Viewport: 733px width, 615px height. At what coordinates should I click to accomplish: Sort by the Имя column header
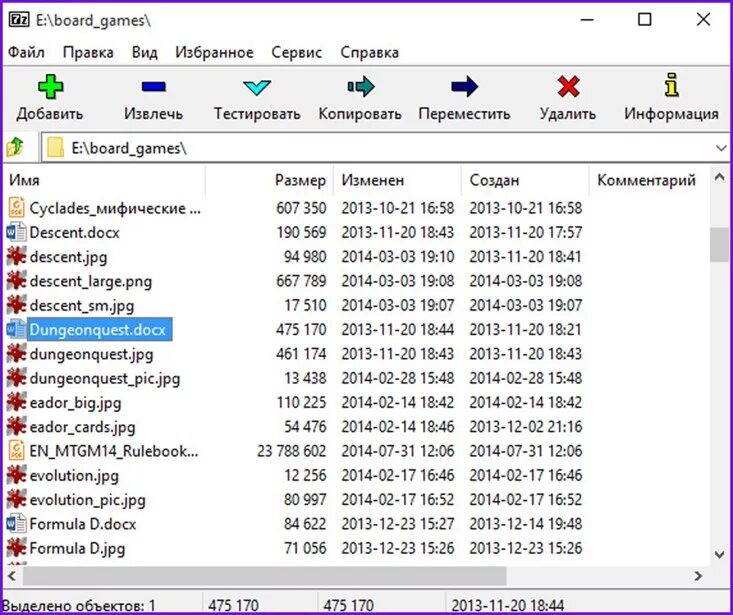[x=104, y=180]
